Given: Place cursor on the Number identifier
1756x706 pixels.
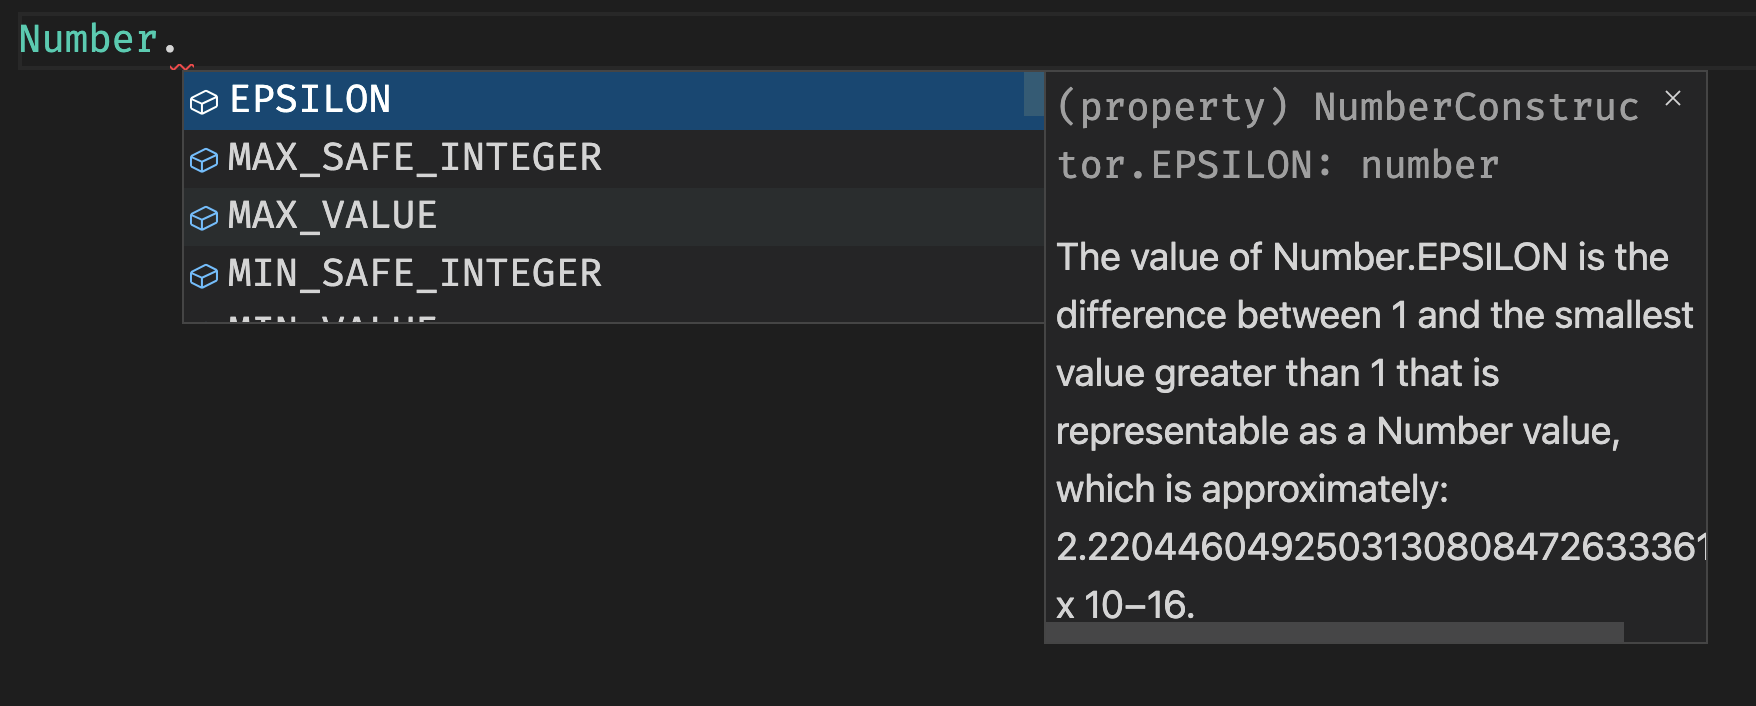Looking at the screenshot, I should click(x=88, y=39).
